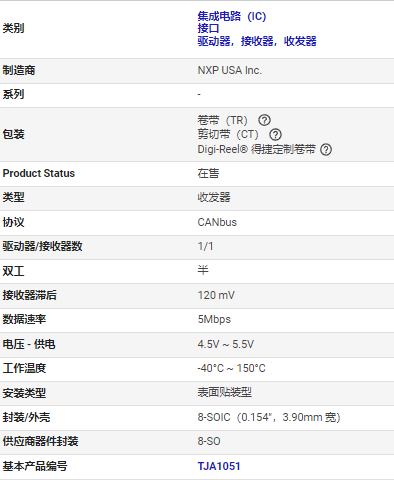Image resolution: width=394 pixels, height=480 pixels.
Task: Open the 驱动器，接收器，收发器 category link
Action: pos(257,41)
